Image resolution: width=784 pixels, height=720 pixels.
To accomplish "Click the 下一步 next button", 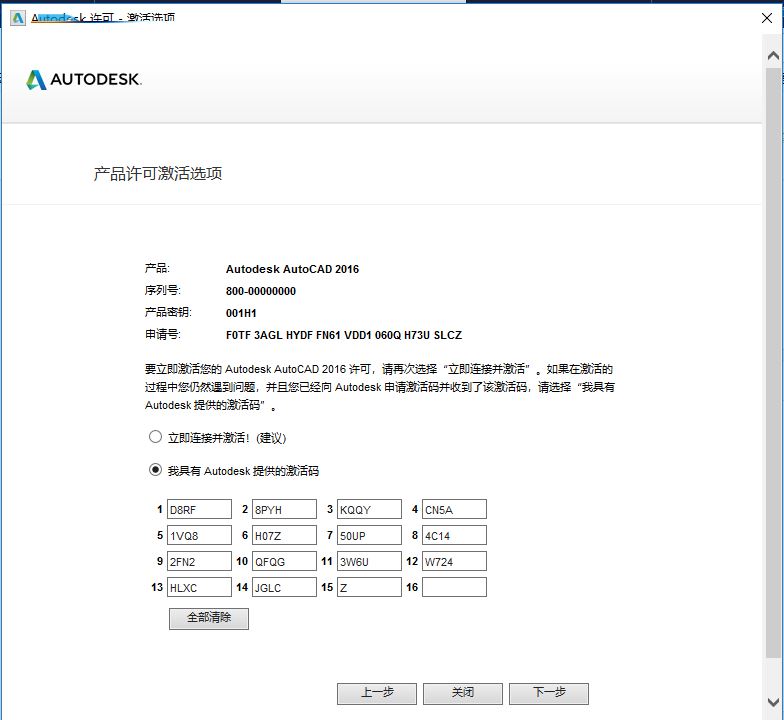I will (548, 694).
